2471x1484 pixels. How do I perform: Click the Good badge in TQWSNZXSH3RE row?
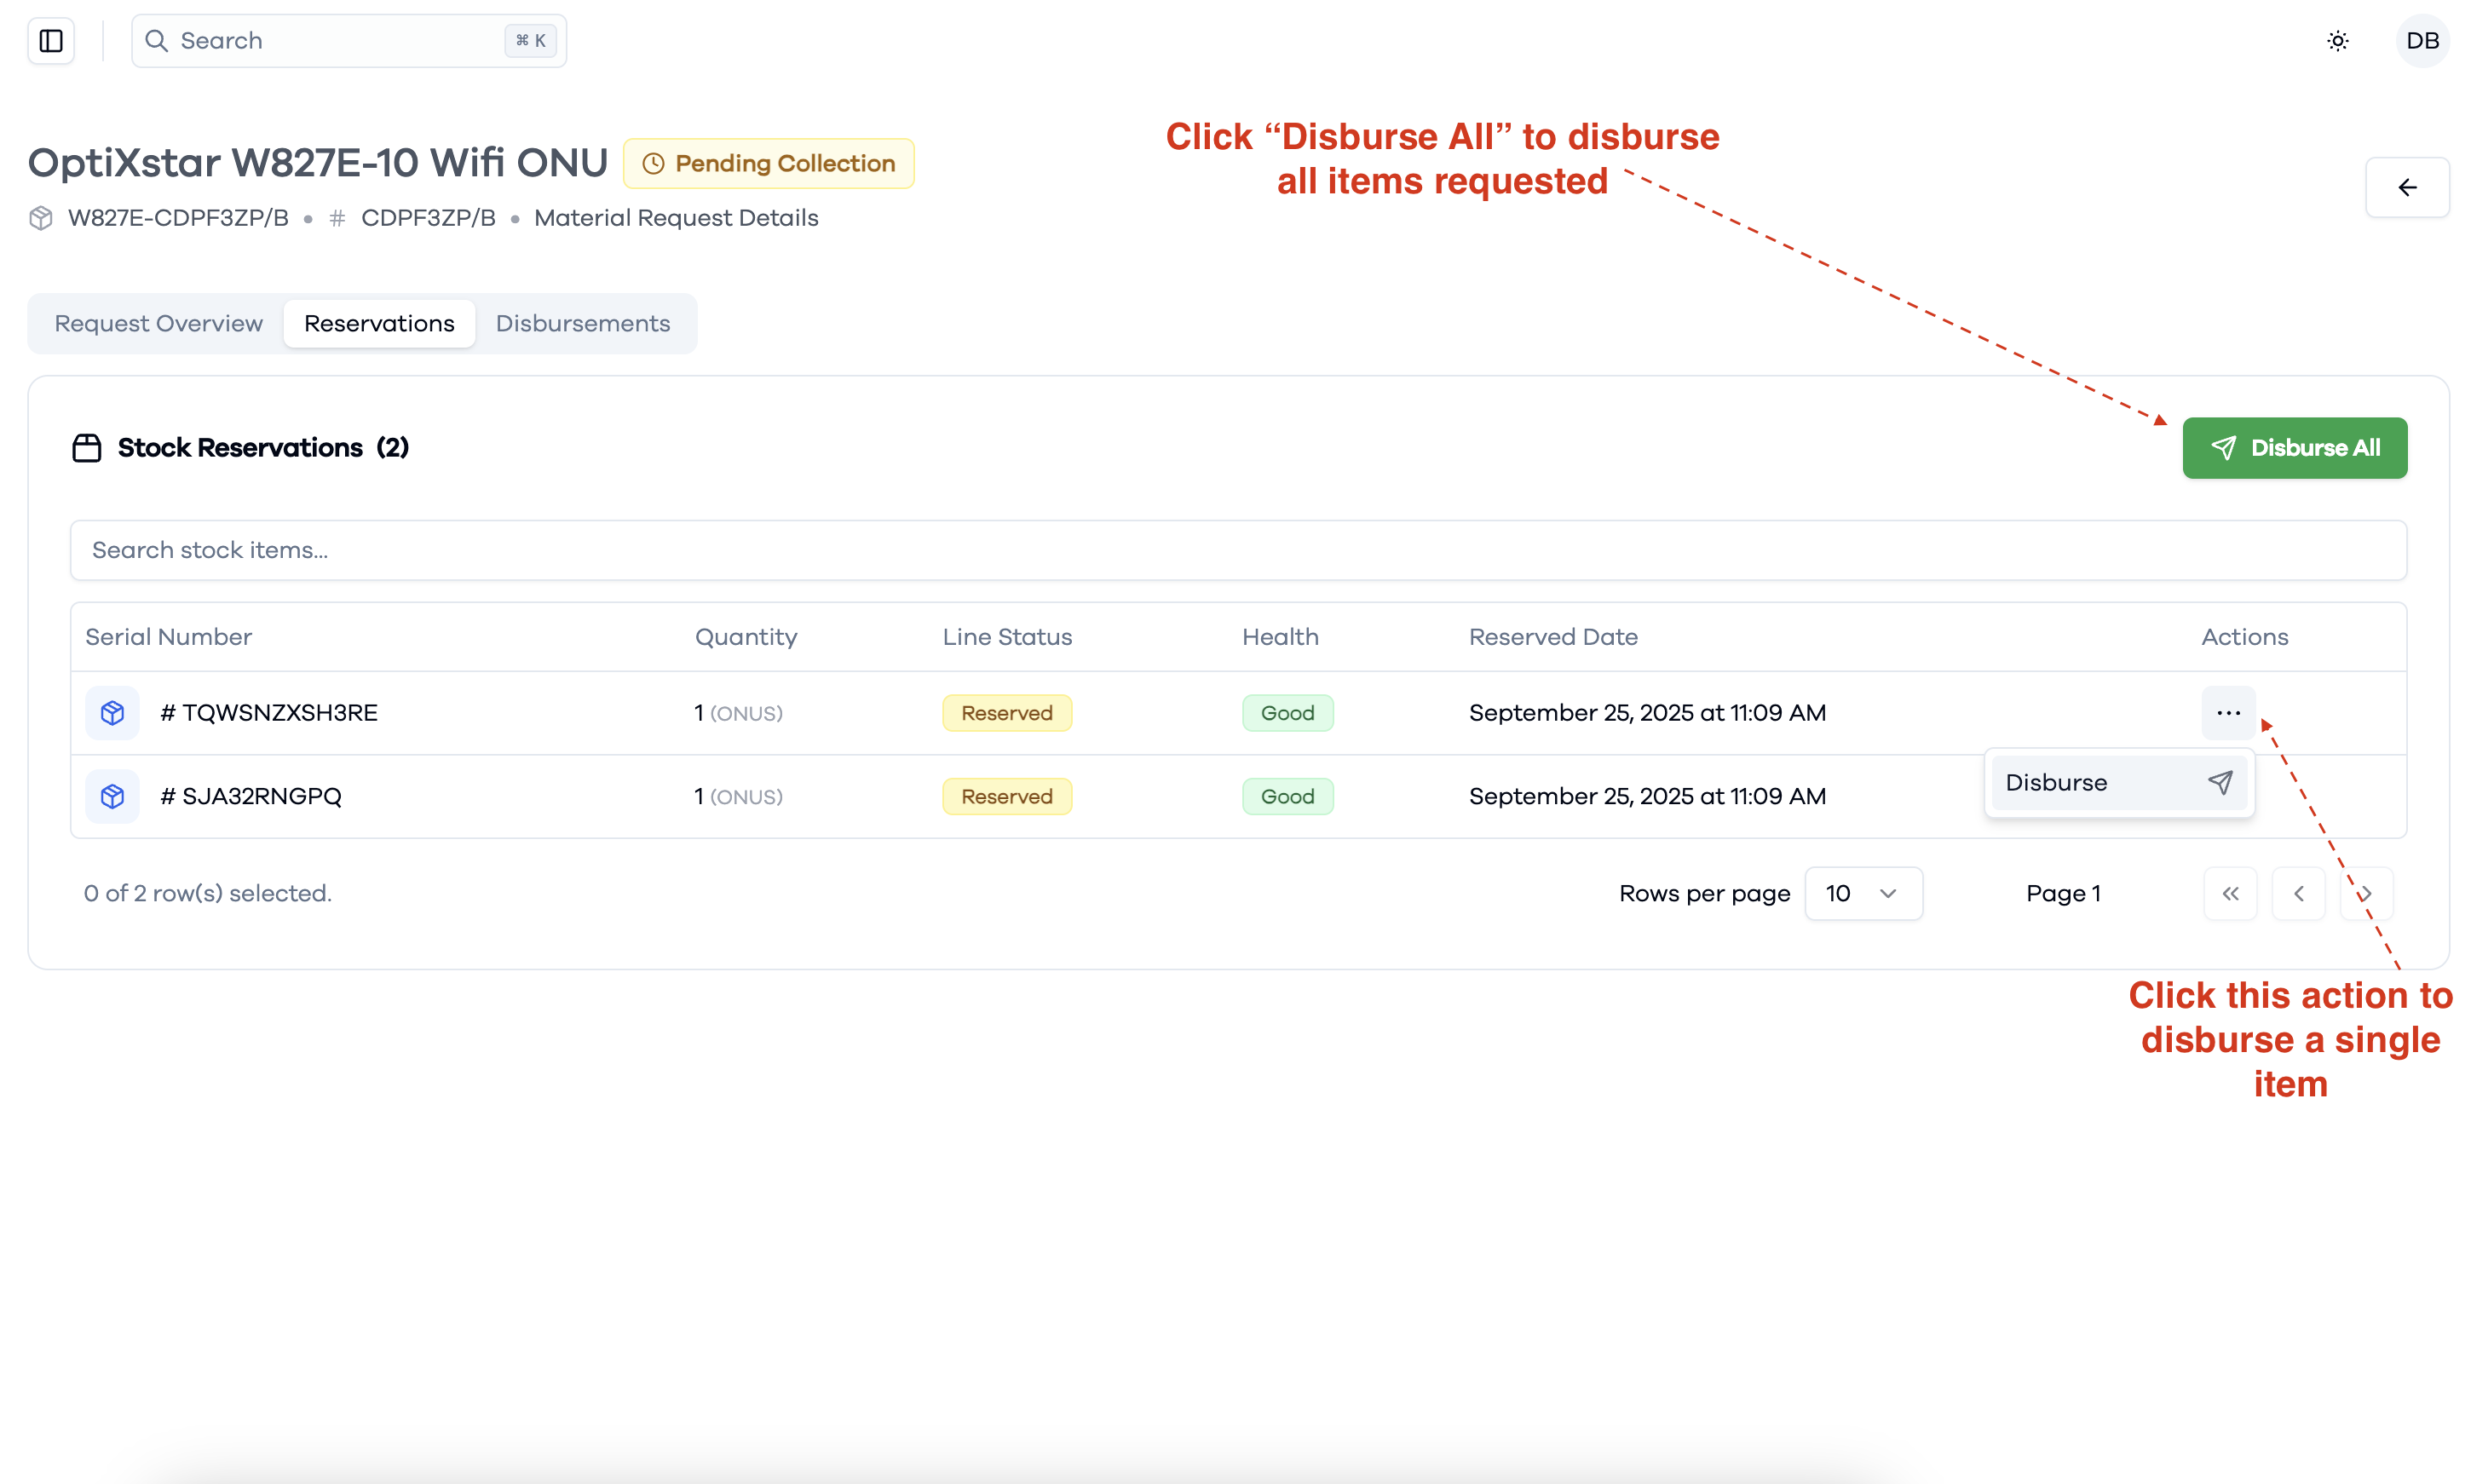(x=1287, y=713)
